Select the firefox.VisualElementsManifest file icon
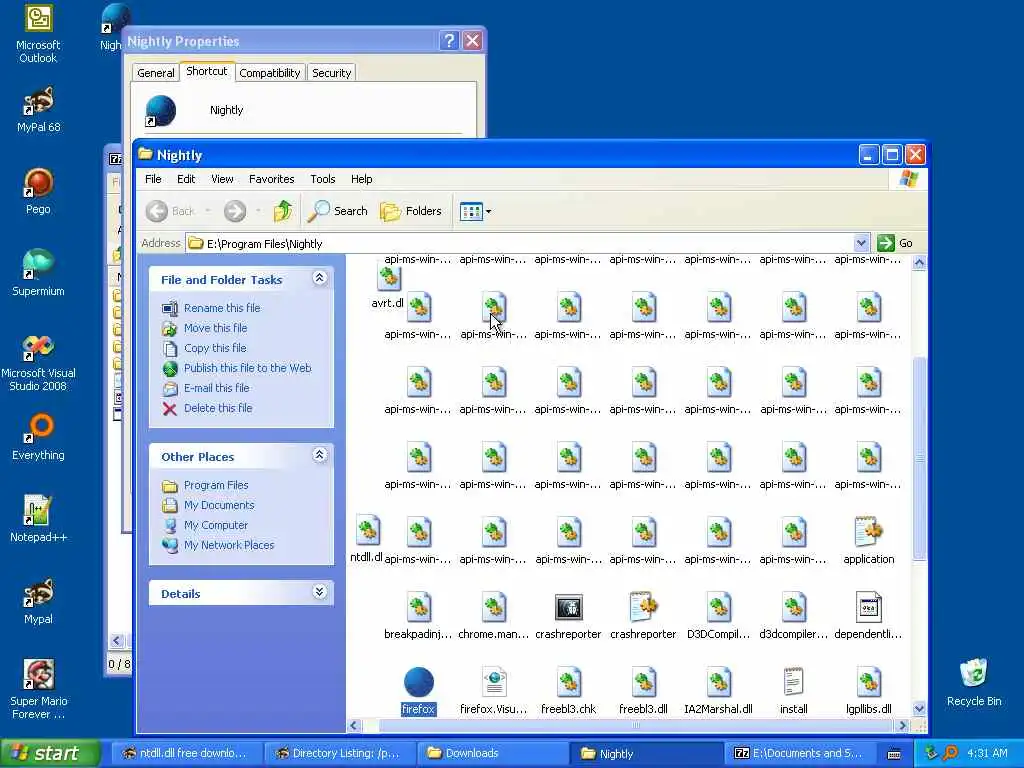Image resolution: width=1024 pixels, height=768 pixels. click(x=494, y=682)
